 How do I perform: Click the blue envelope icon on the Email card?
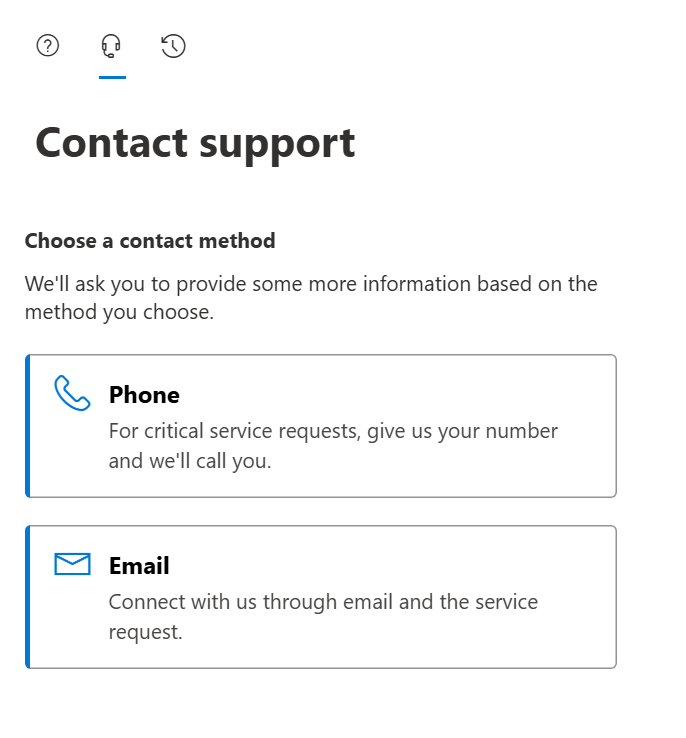pyautogui.click(x=72, y=564)
